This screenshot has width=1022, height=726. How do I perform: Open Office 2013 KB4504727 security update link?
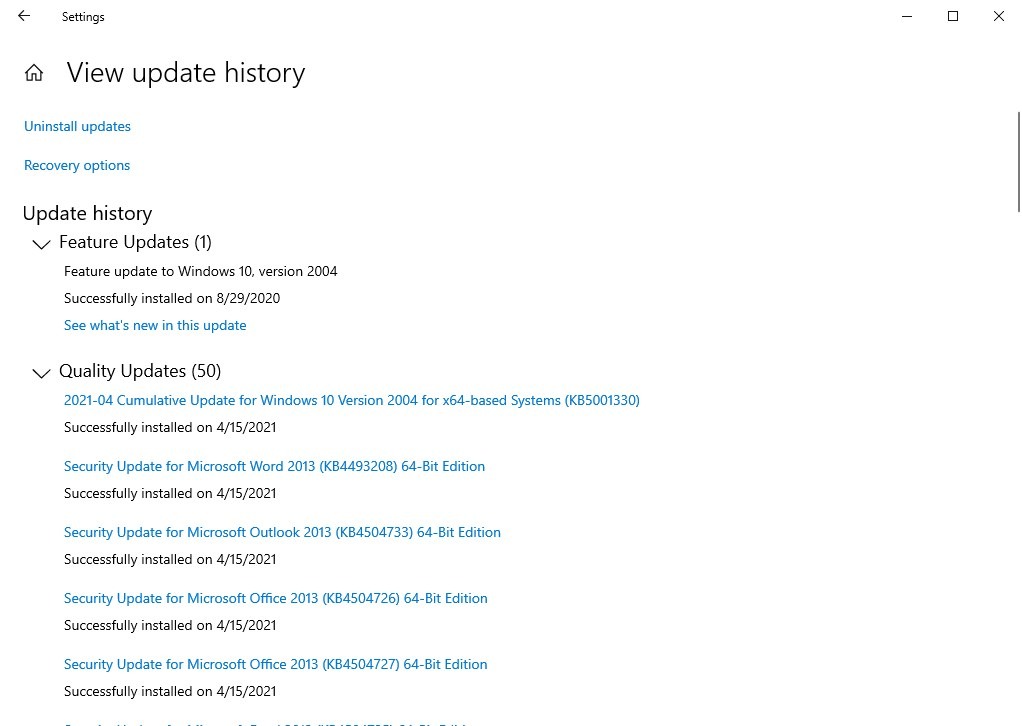coord(275,664)
